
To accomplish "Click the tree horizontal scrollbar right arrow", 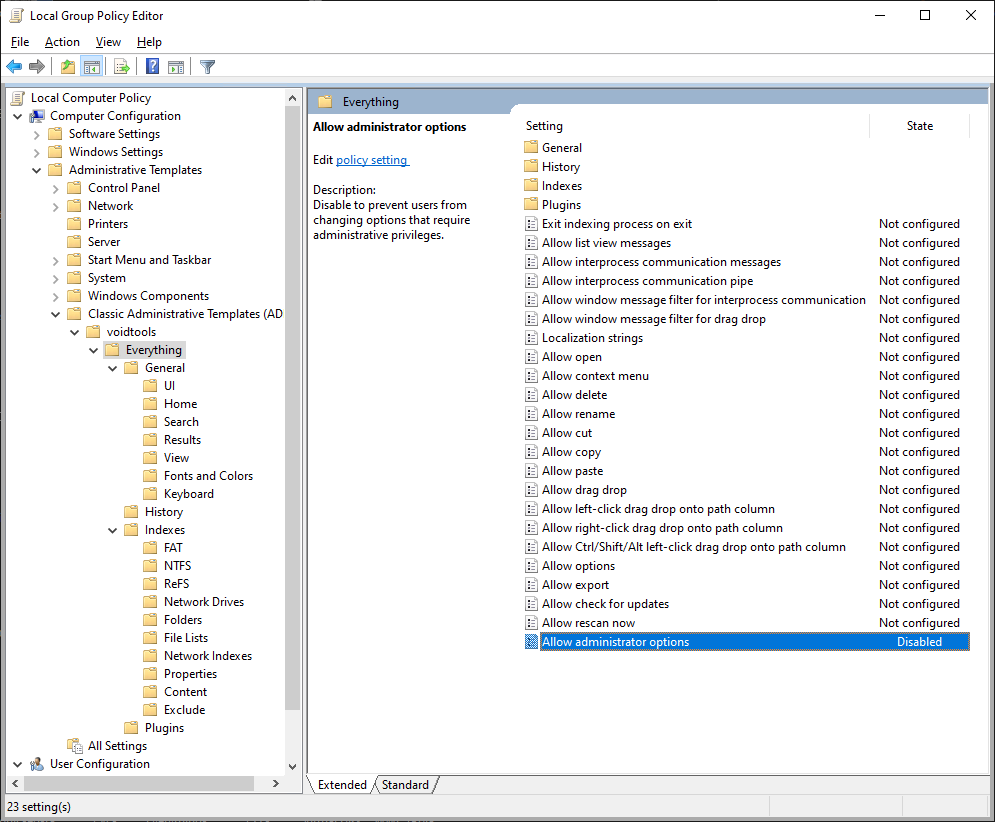I will click(275, 783).
